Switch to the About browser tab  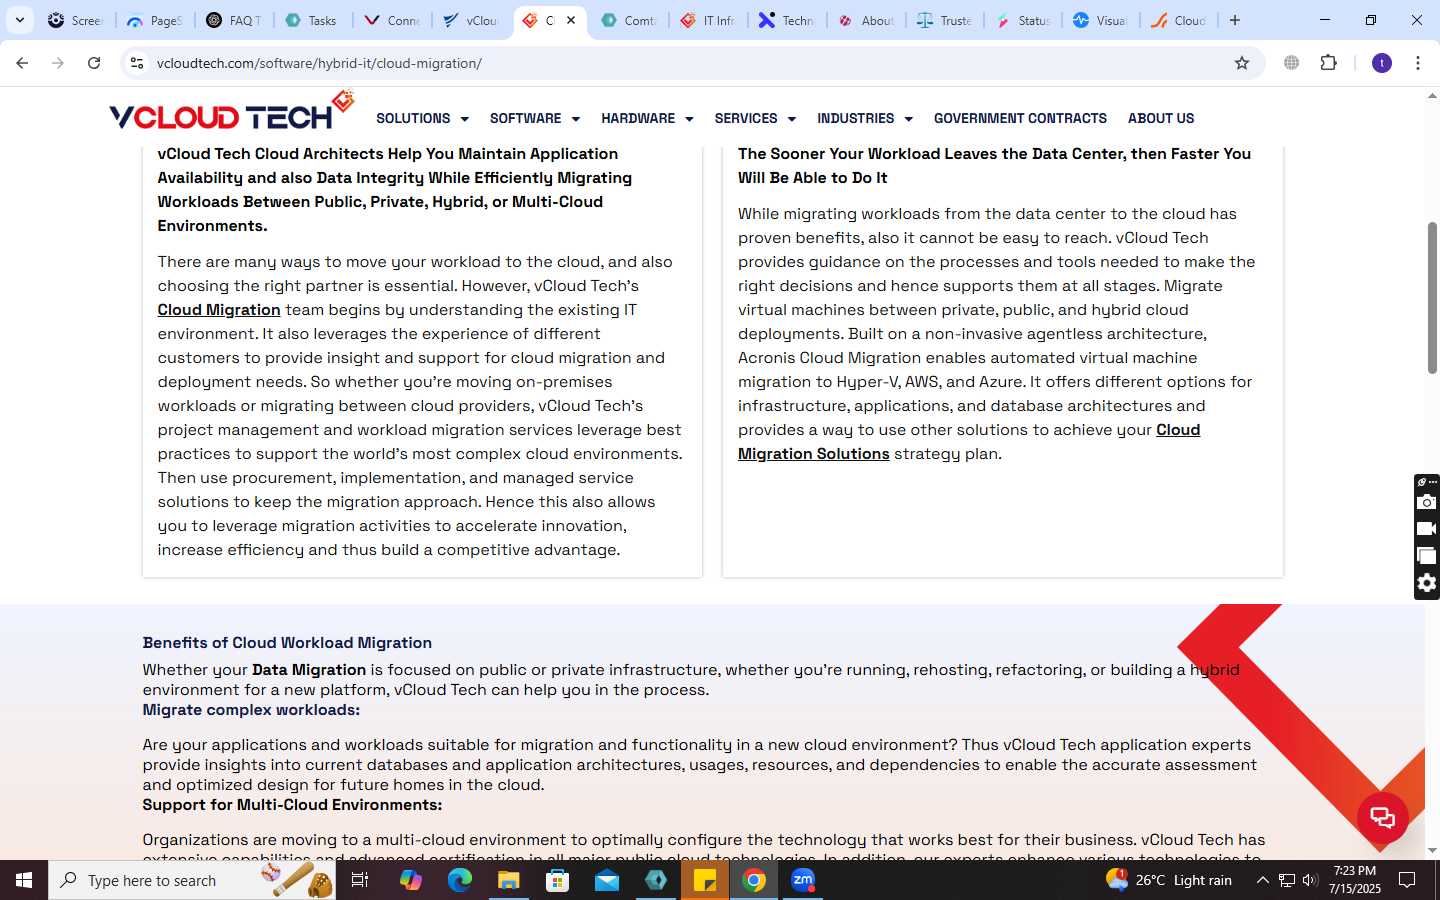pyautogui.click(x=866, y=20)
